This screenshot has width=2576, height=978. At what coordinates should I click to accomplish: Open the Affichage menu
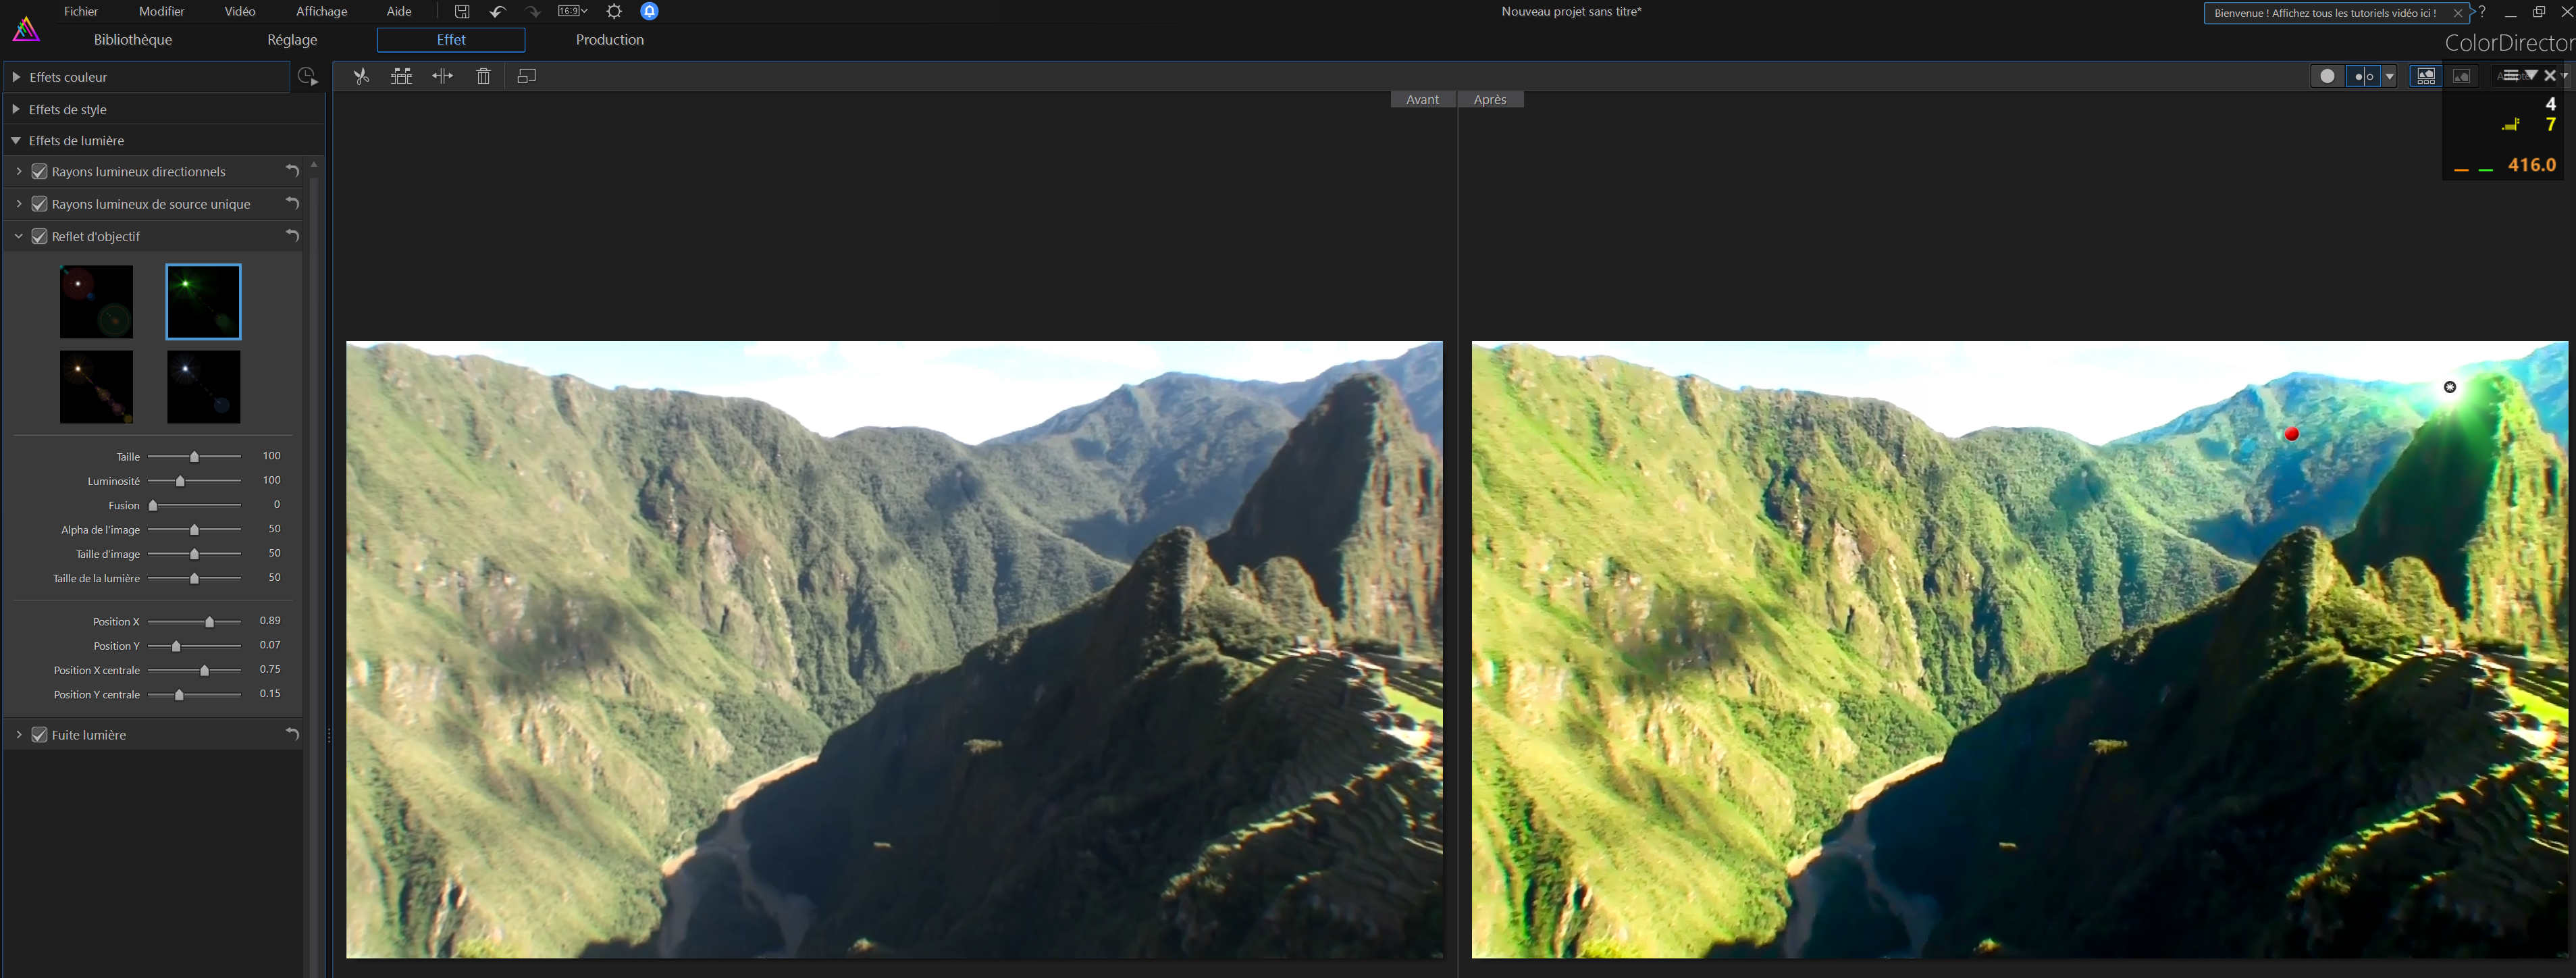click(321, 12)
